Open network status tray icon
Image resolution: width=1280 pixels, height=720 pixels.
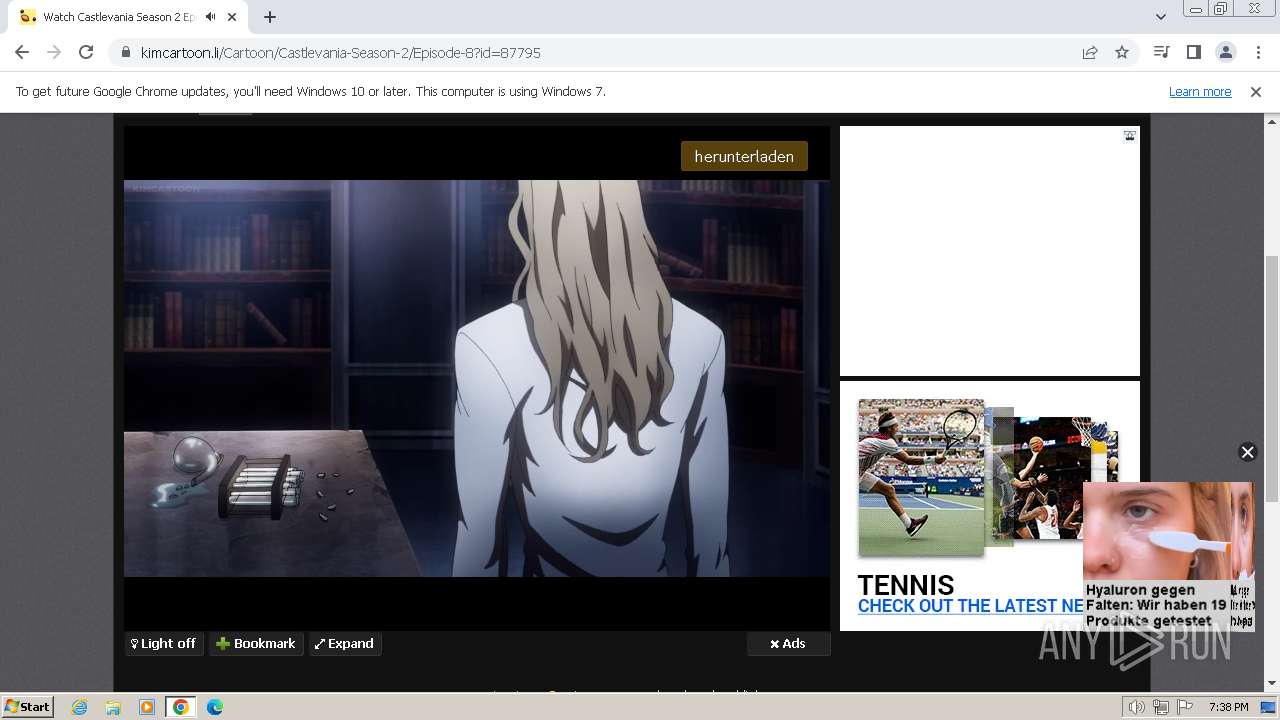(x=1161, y=707)
